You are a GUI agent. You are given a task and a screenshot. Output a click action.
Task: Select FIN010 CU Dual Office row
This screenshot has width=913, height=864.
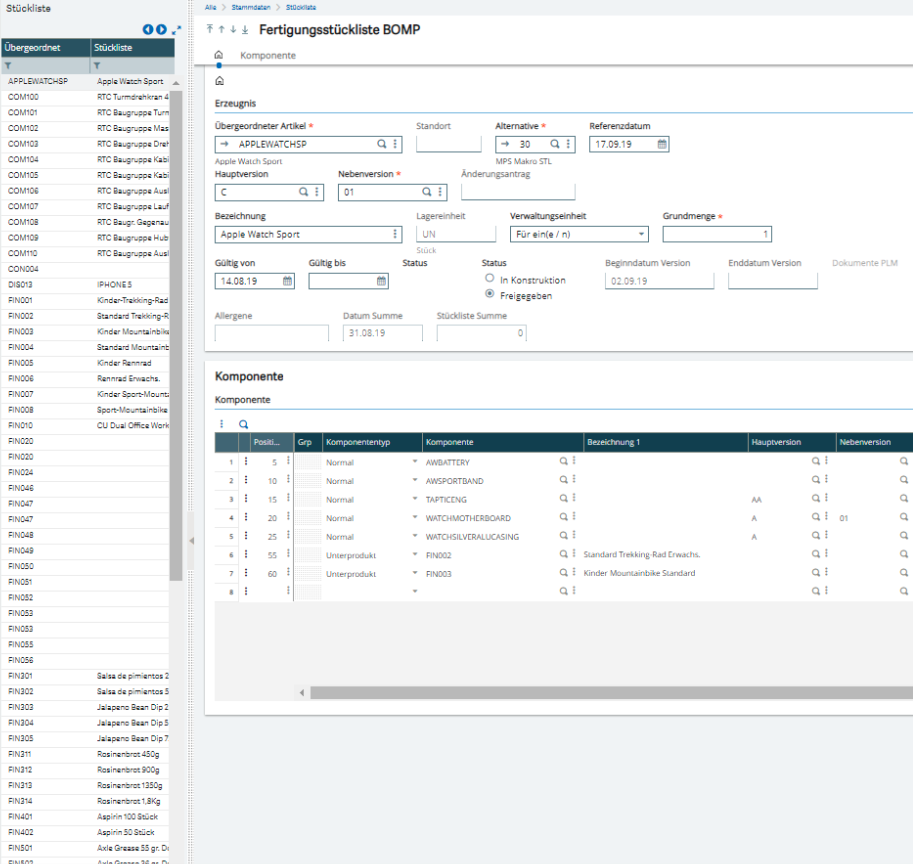(87, 426)
